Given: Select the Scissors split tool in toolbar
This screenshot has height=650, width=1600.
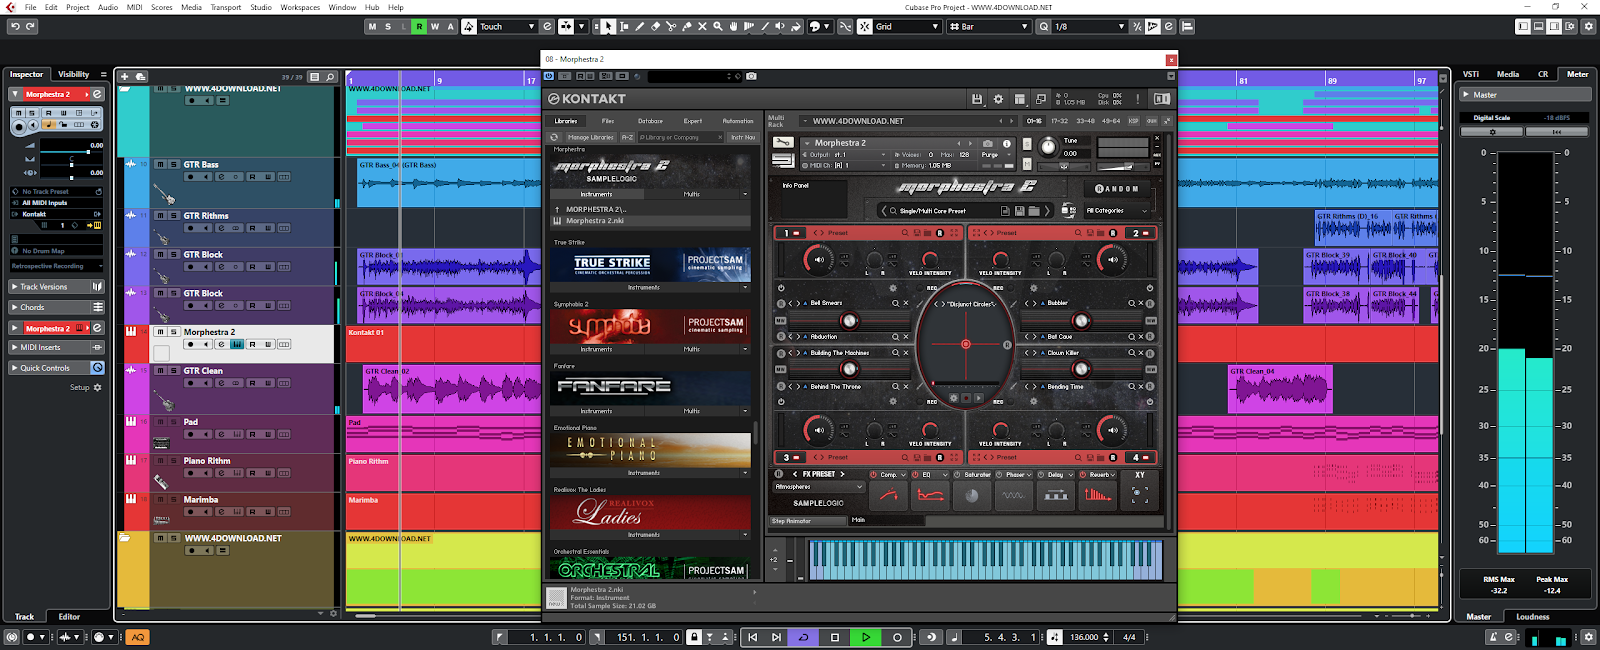Looking at the screenshot, I should [x=671, y=27].
